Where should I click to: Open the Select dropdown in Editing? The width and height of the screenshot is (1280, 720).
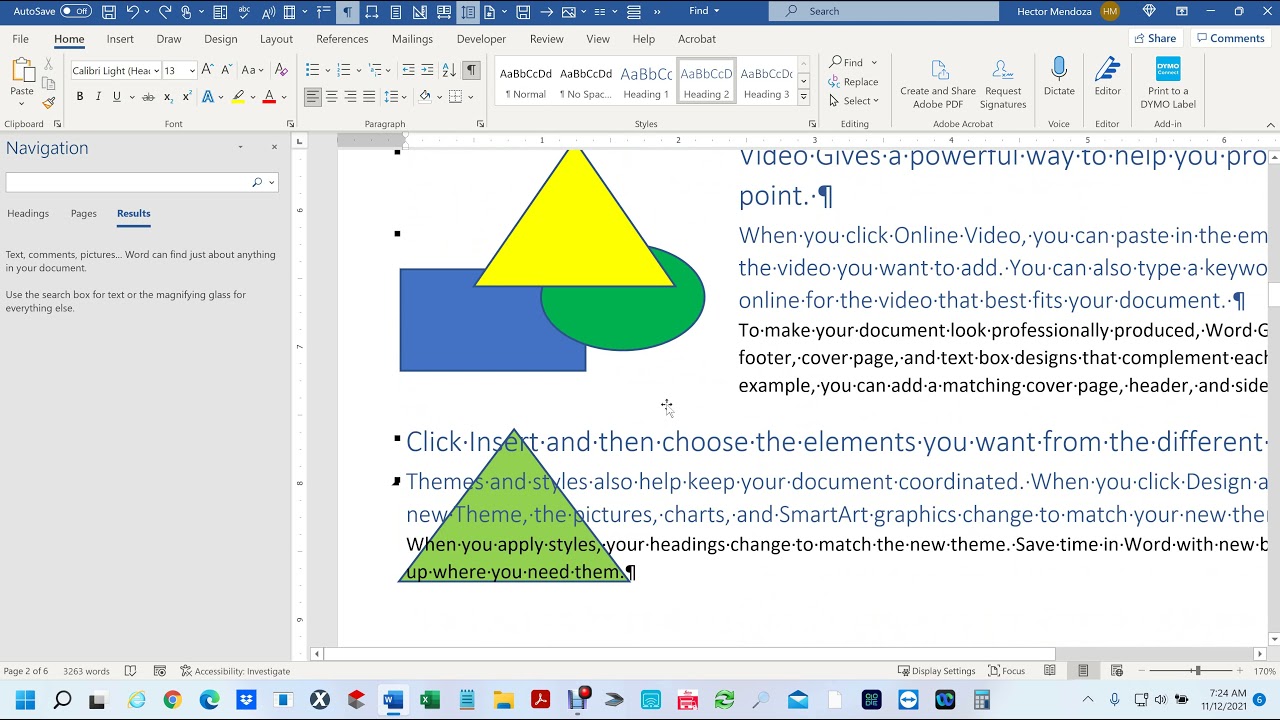[853, 101]
